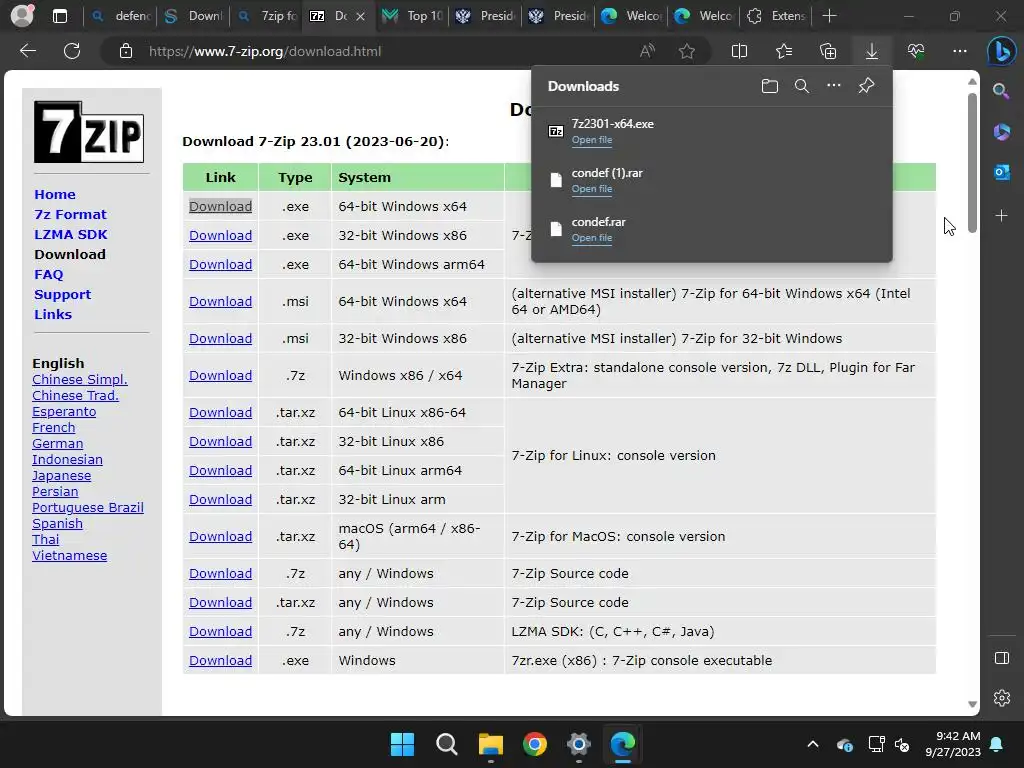The image size is (1024, 768).
Task: Switch to the first 'Presid' tab
Action: pyautogui.click(x=486, y=16)
